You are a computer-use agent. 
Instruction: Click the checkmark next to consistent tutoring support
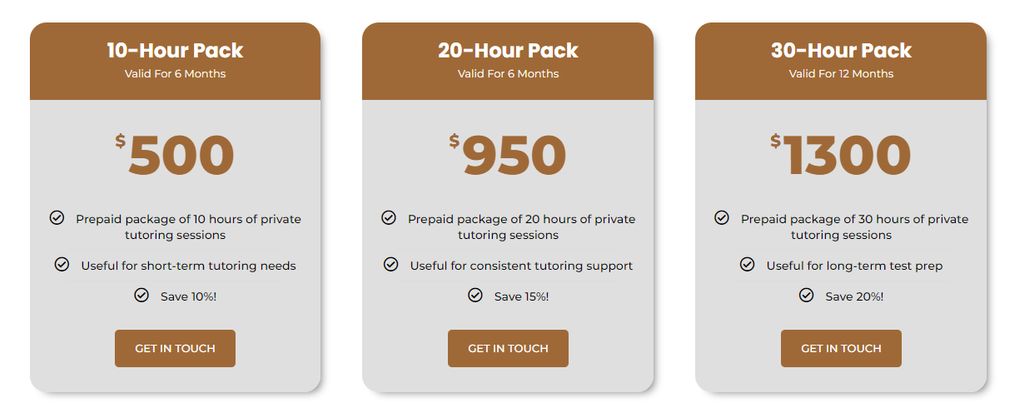[391, 265]
